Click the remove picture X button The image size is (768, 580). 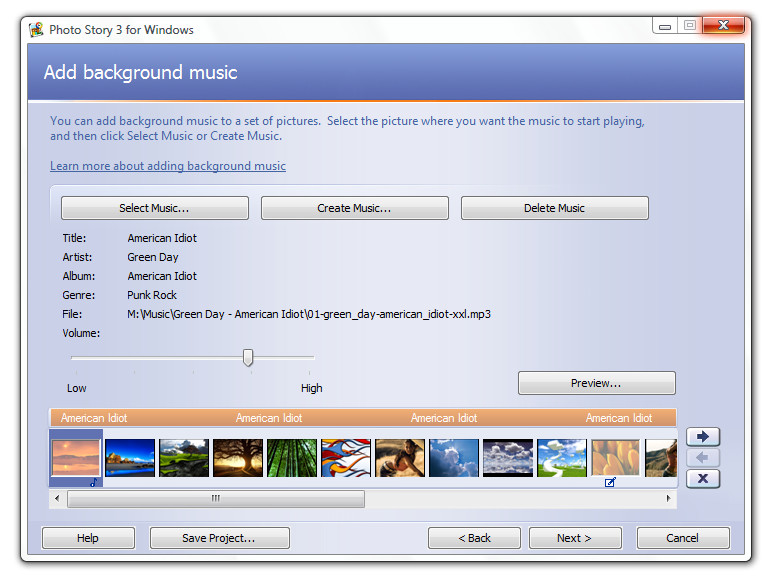(703, 479)
